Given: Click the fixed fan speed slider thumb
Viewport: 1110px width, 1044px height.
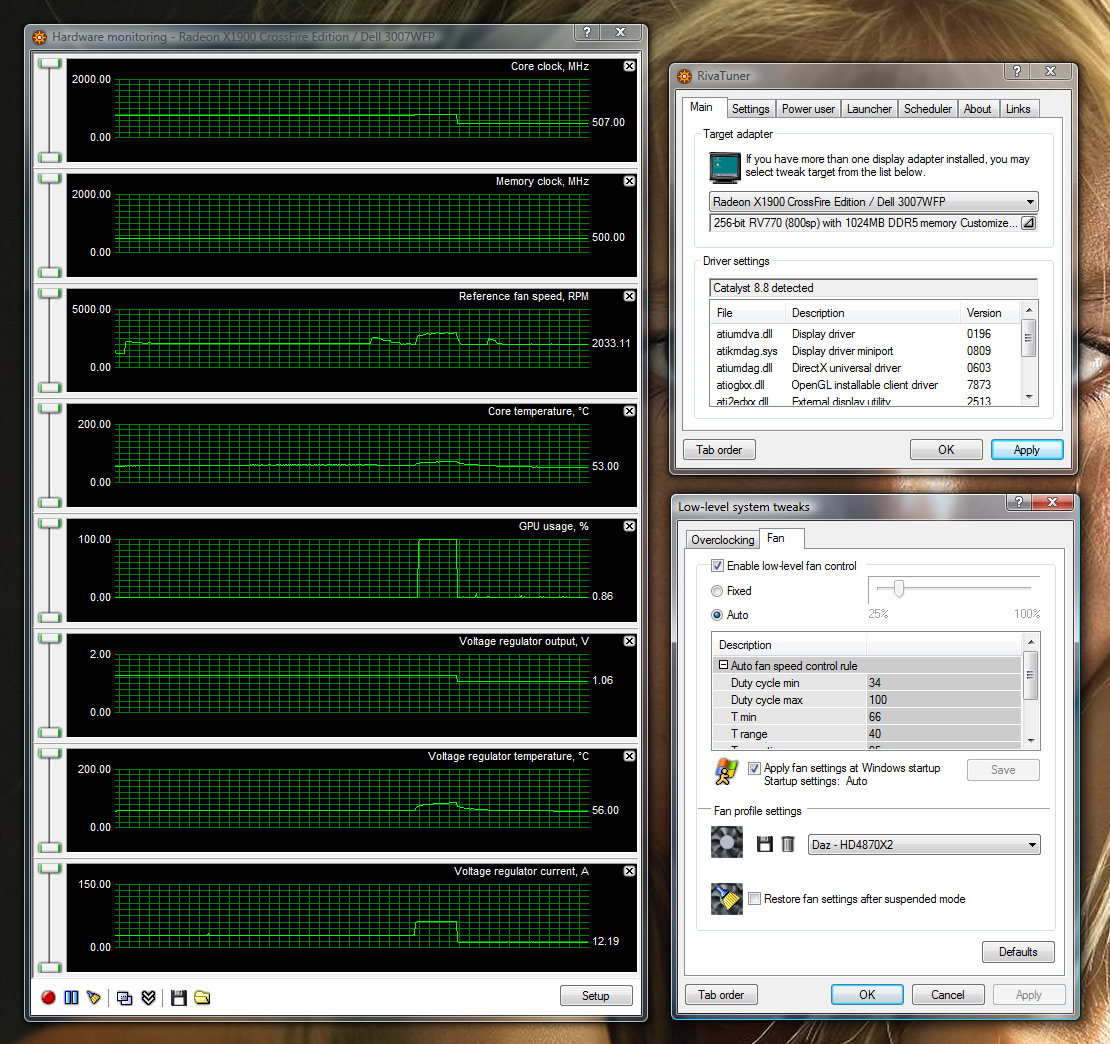Looking at the screenshot, I should 898,588.
